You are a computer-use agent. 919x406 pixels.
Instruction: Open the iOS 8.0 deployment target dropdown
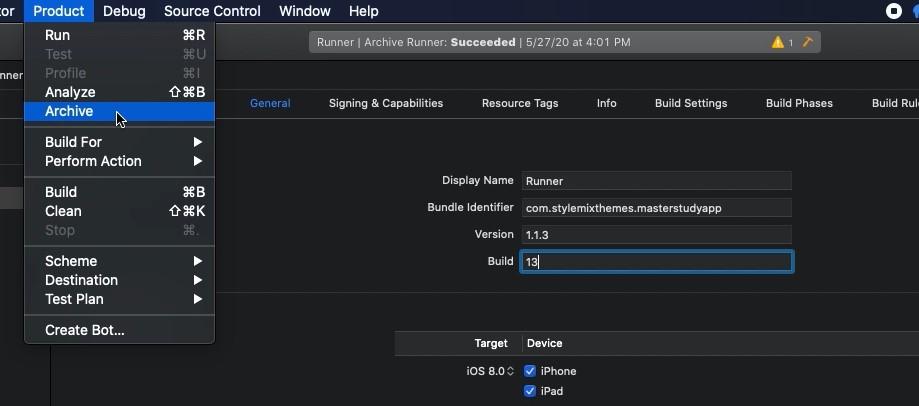490,371
